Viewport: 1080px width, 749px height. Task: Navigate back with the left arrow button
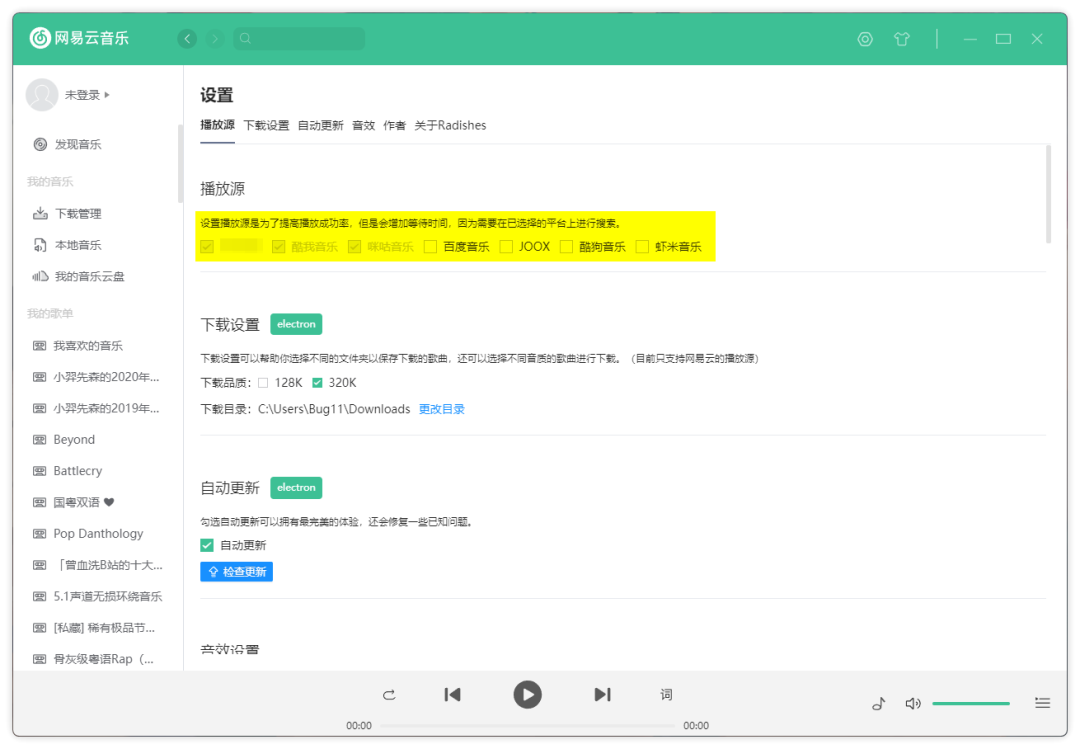pyautogui.click(x=187, y=39)
